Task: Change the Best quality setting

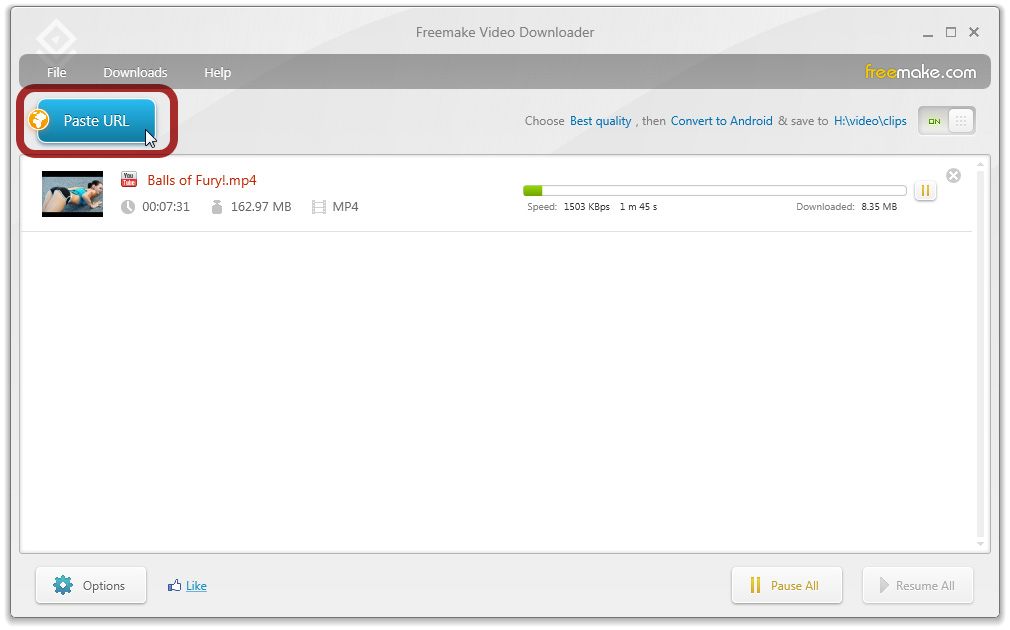Action: point(600,121)
